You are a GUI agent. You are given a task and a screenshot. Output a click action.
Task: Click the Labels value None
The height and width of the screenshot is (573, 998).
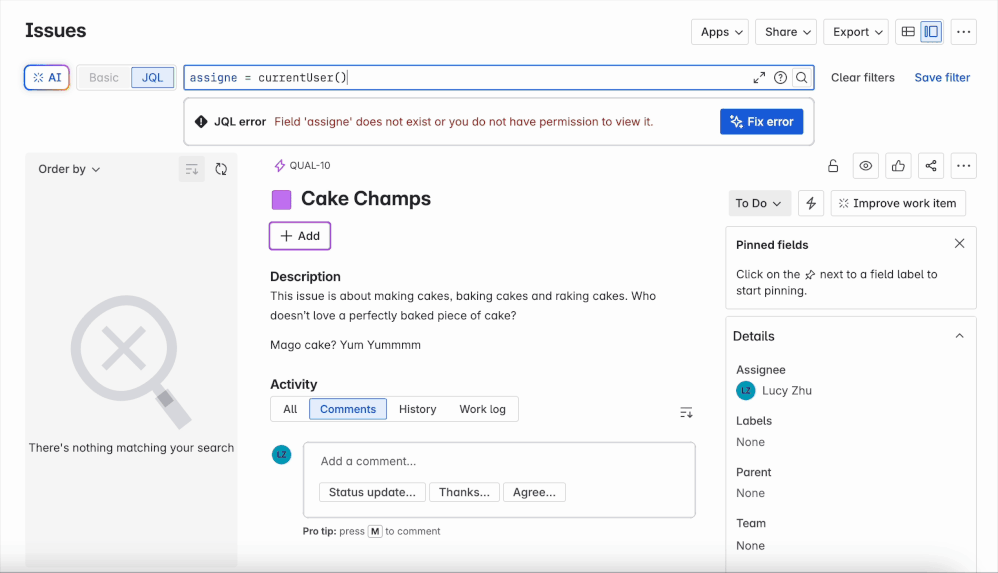pyautogui.click(x=750, y=442)
